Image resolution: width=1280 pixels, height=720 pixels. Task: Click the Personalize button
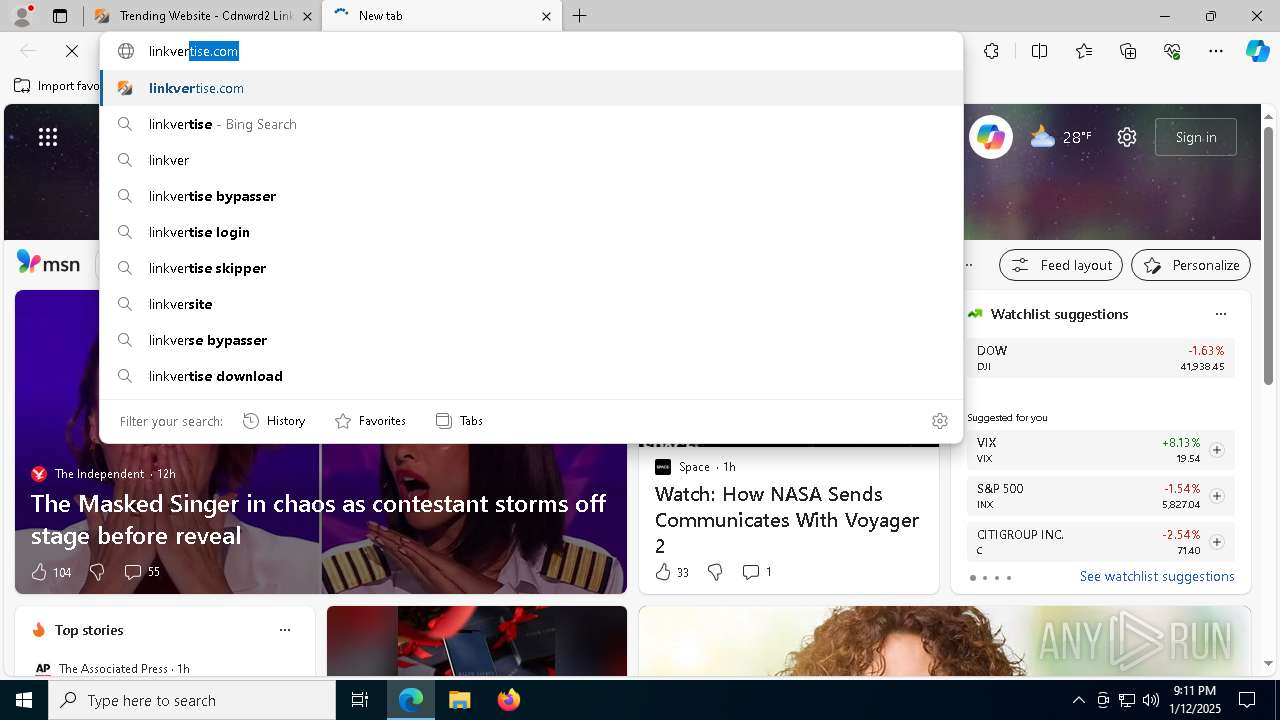(x=1191, y=265)
